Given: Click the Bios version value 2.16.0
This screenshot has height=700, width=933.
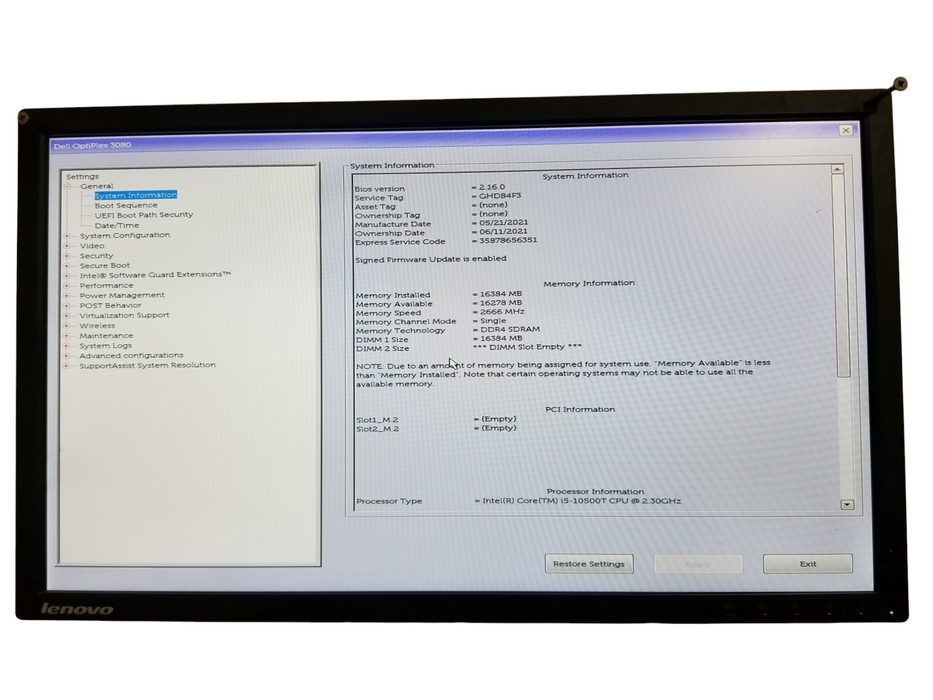Looking at the screenshot, I should [x=492, y=187].
